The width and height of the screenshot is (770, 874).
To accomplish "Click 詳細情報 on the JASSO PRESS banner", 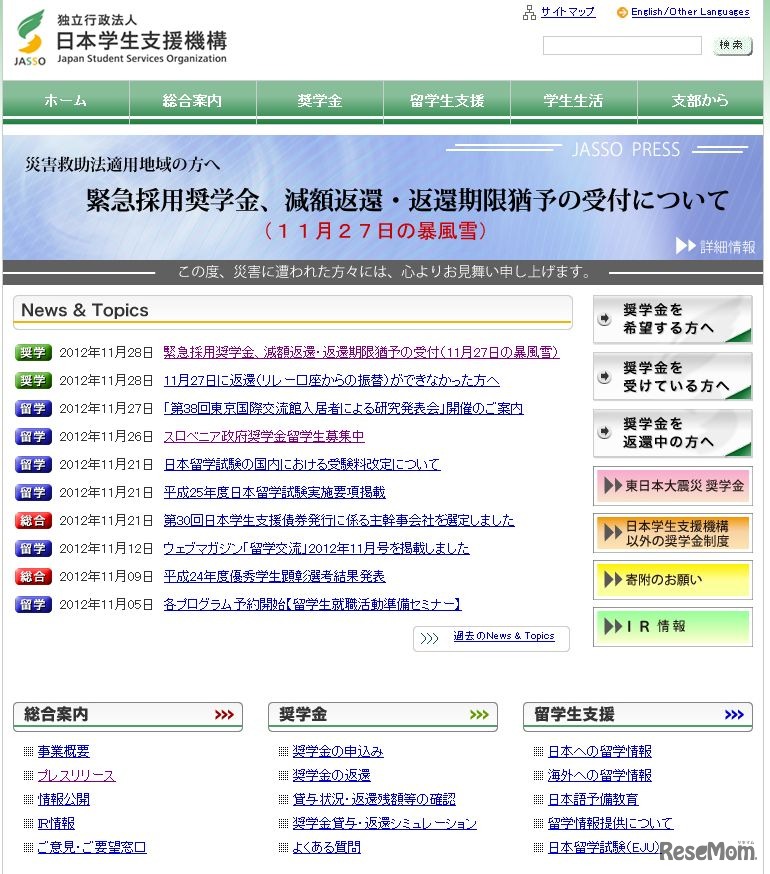I will (715, 246).
